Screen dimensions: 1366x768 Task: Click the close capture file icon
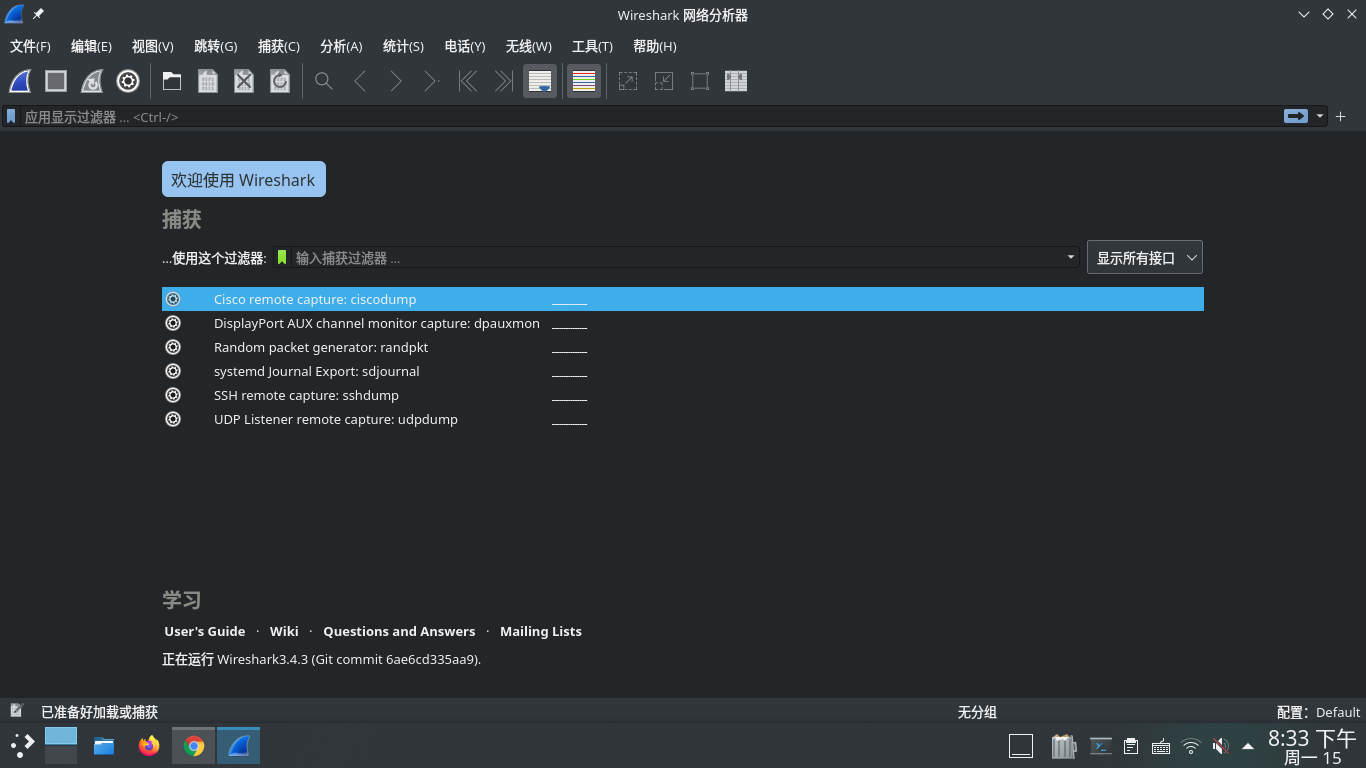pos(243,81)
